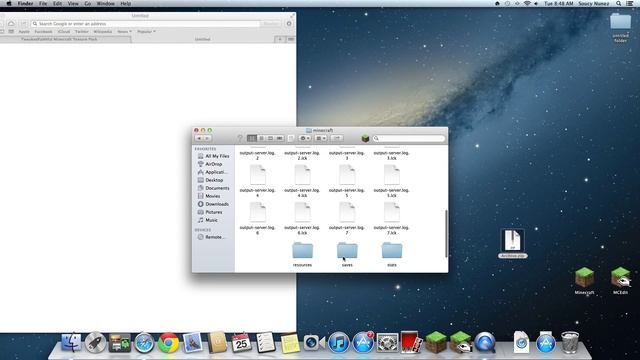Click the Finder Share toolbar button
This screenshot has width=640, height=360.
pyautogui.click(x=337, y=138)
